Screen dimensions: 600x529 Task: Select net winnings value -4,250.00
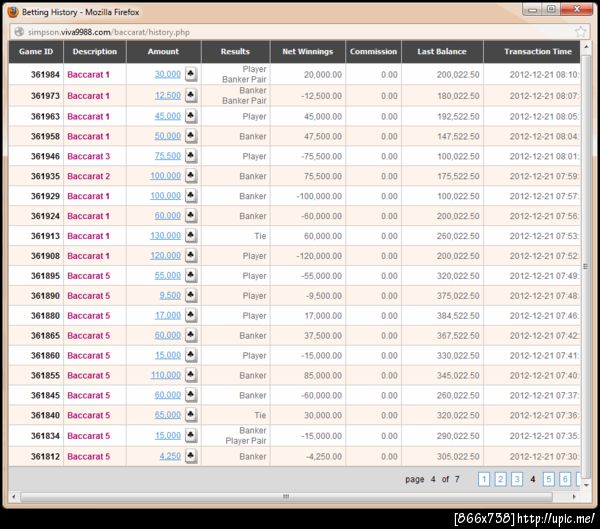[324, 456]
